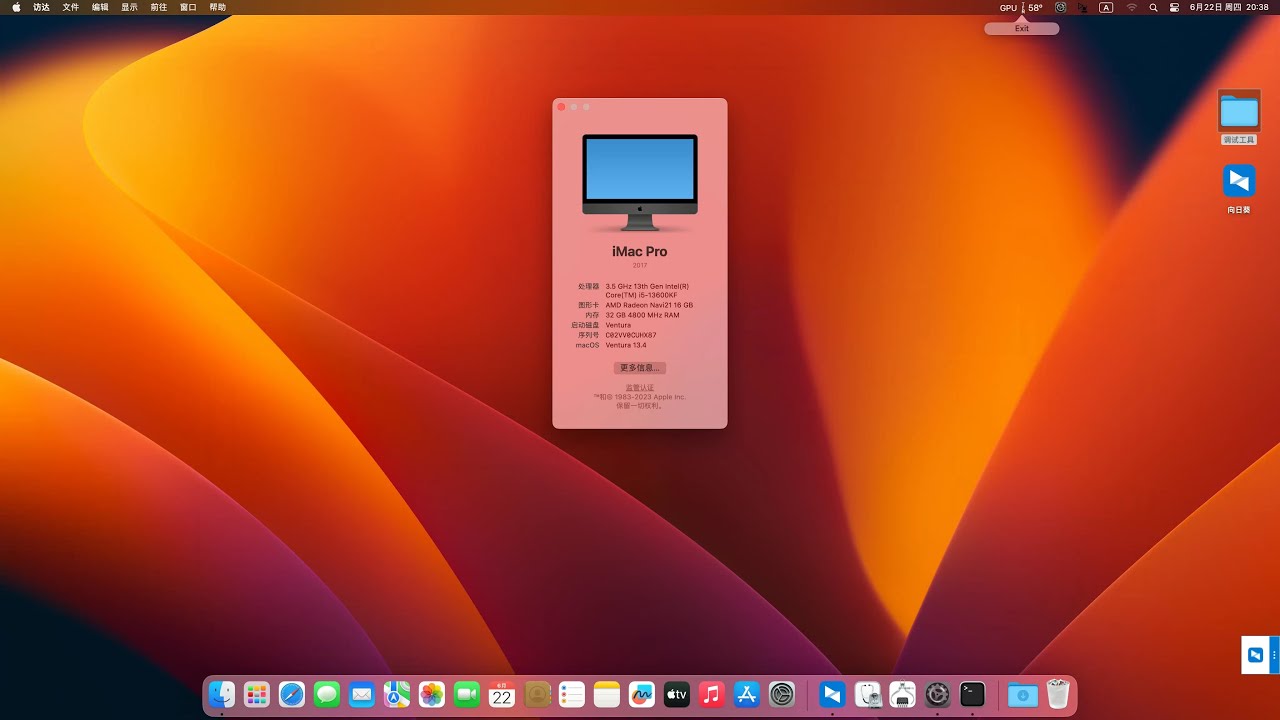Open Disk Utility in the Dock
Image resolution: width=1280 pixels, height=720 pixels.
tap(867, 694)
